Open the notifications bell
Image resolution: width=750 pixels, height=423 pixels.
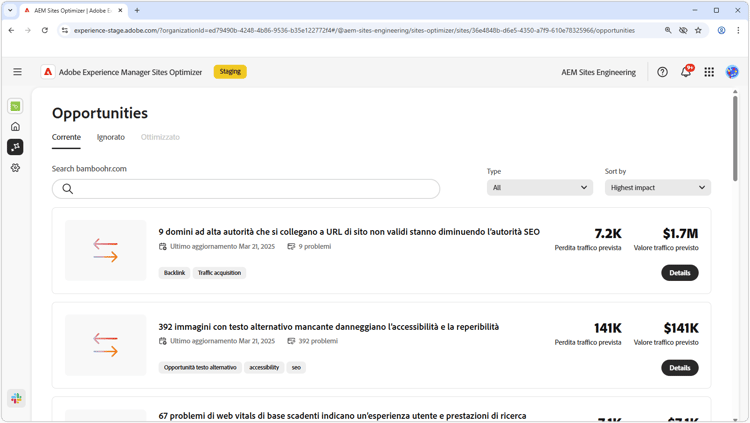(x=686, y=71)
